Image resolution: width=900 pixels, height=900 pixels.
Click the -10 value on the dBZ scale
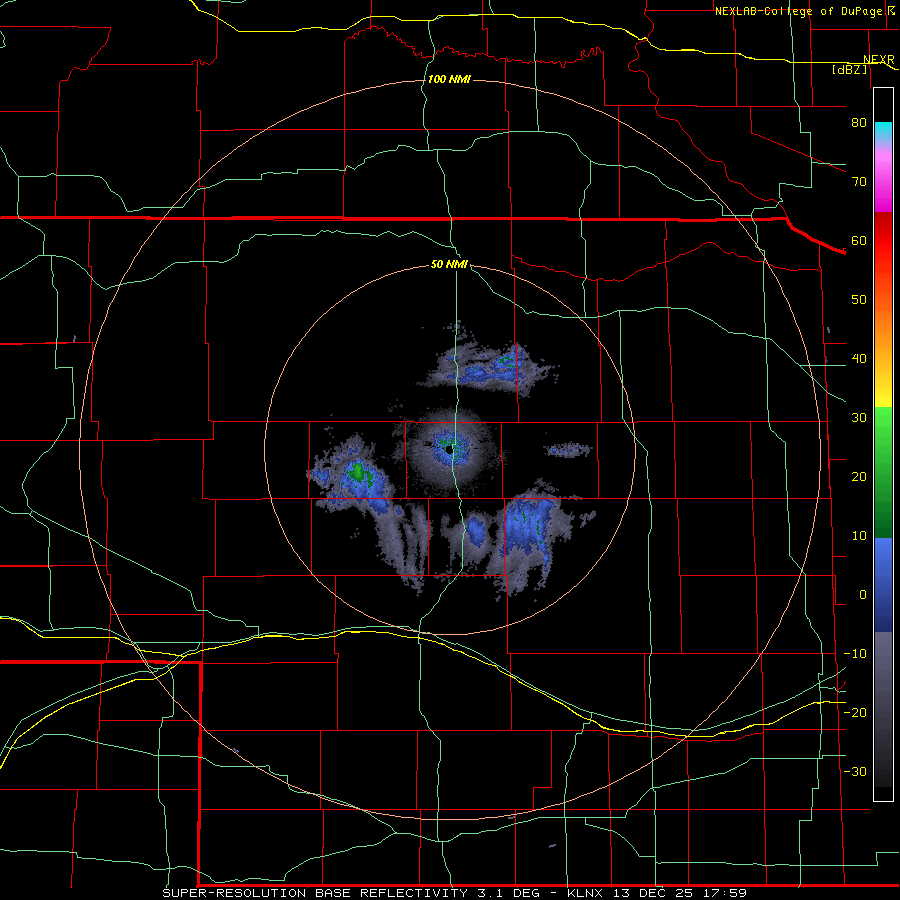855,654
